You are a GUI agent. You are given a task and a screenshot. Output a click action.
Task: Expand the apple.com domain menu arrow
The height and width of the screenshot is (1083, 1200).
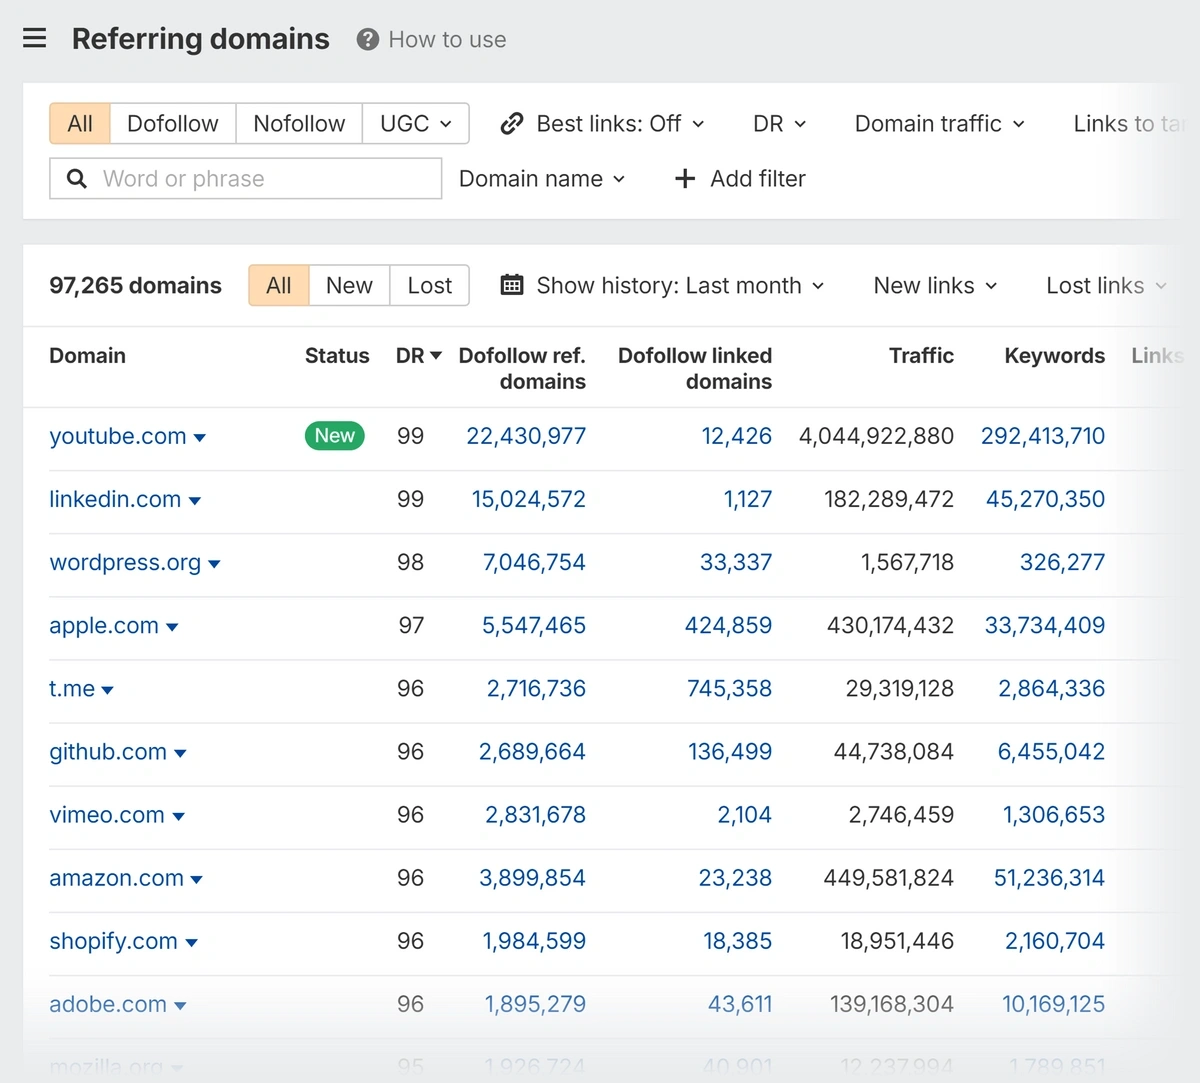(x=172, y=627)
